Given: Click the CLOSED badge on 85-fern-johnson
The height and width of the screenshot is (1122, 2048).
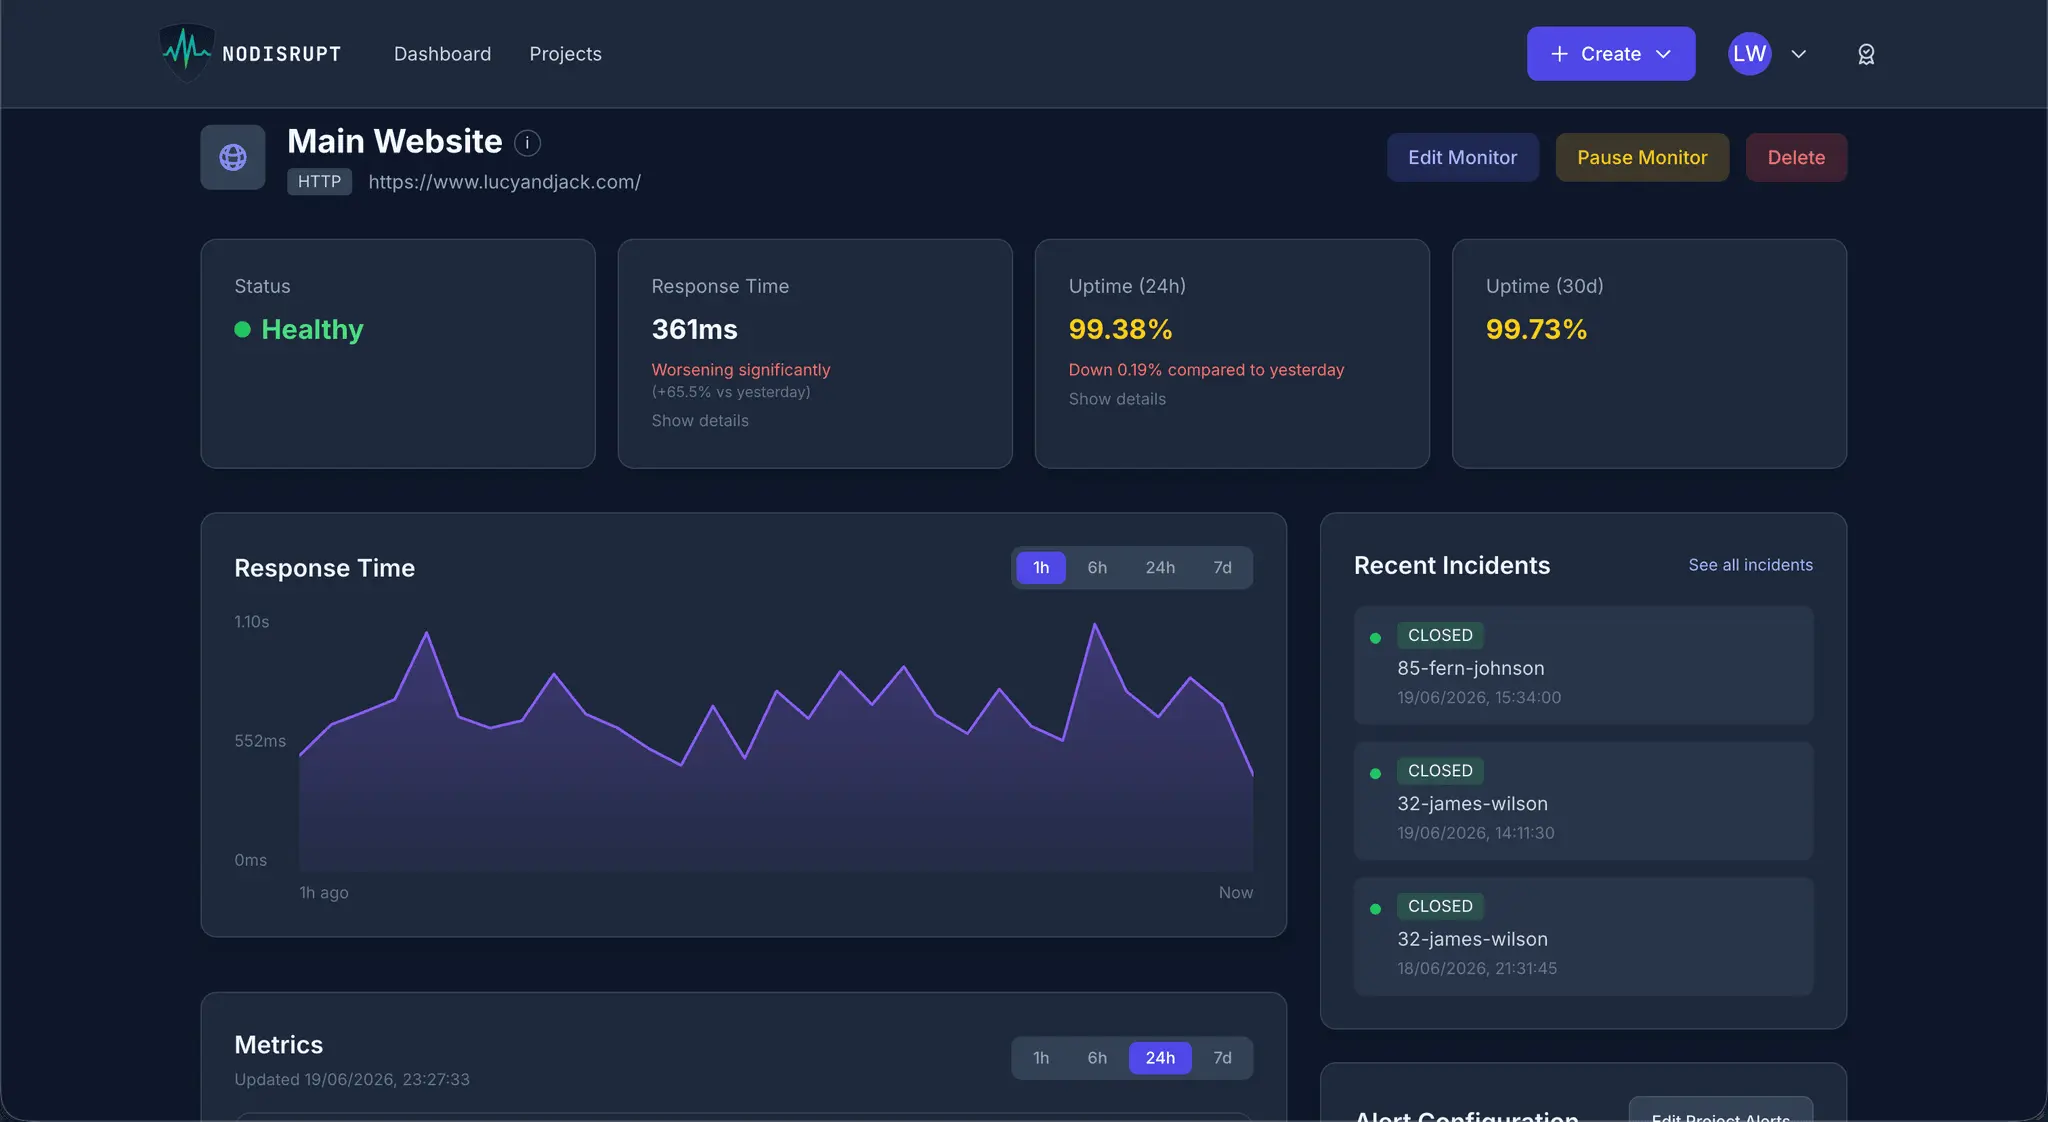Looking at the screenshot, I should [x=1440, y=636].
